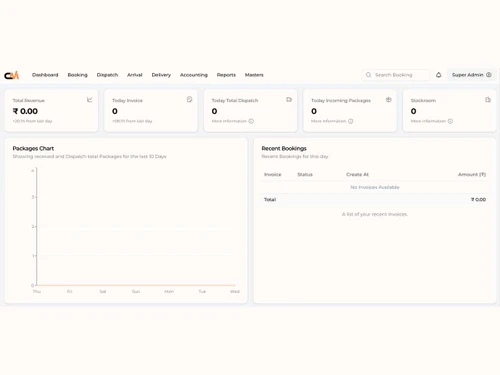Open the Booking menu
Screen dimensions: 500x375
pyautogui.click(x=77, y=75)
